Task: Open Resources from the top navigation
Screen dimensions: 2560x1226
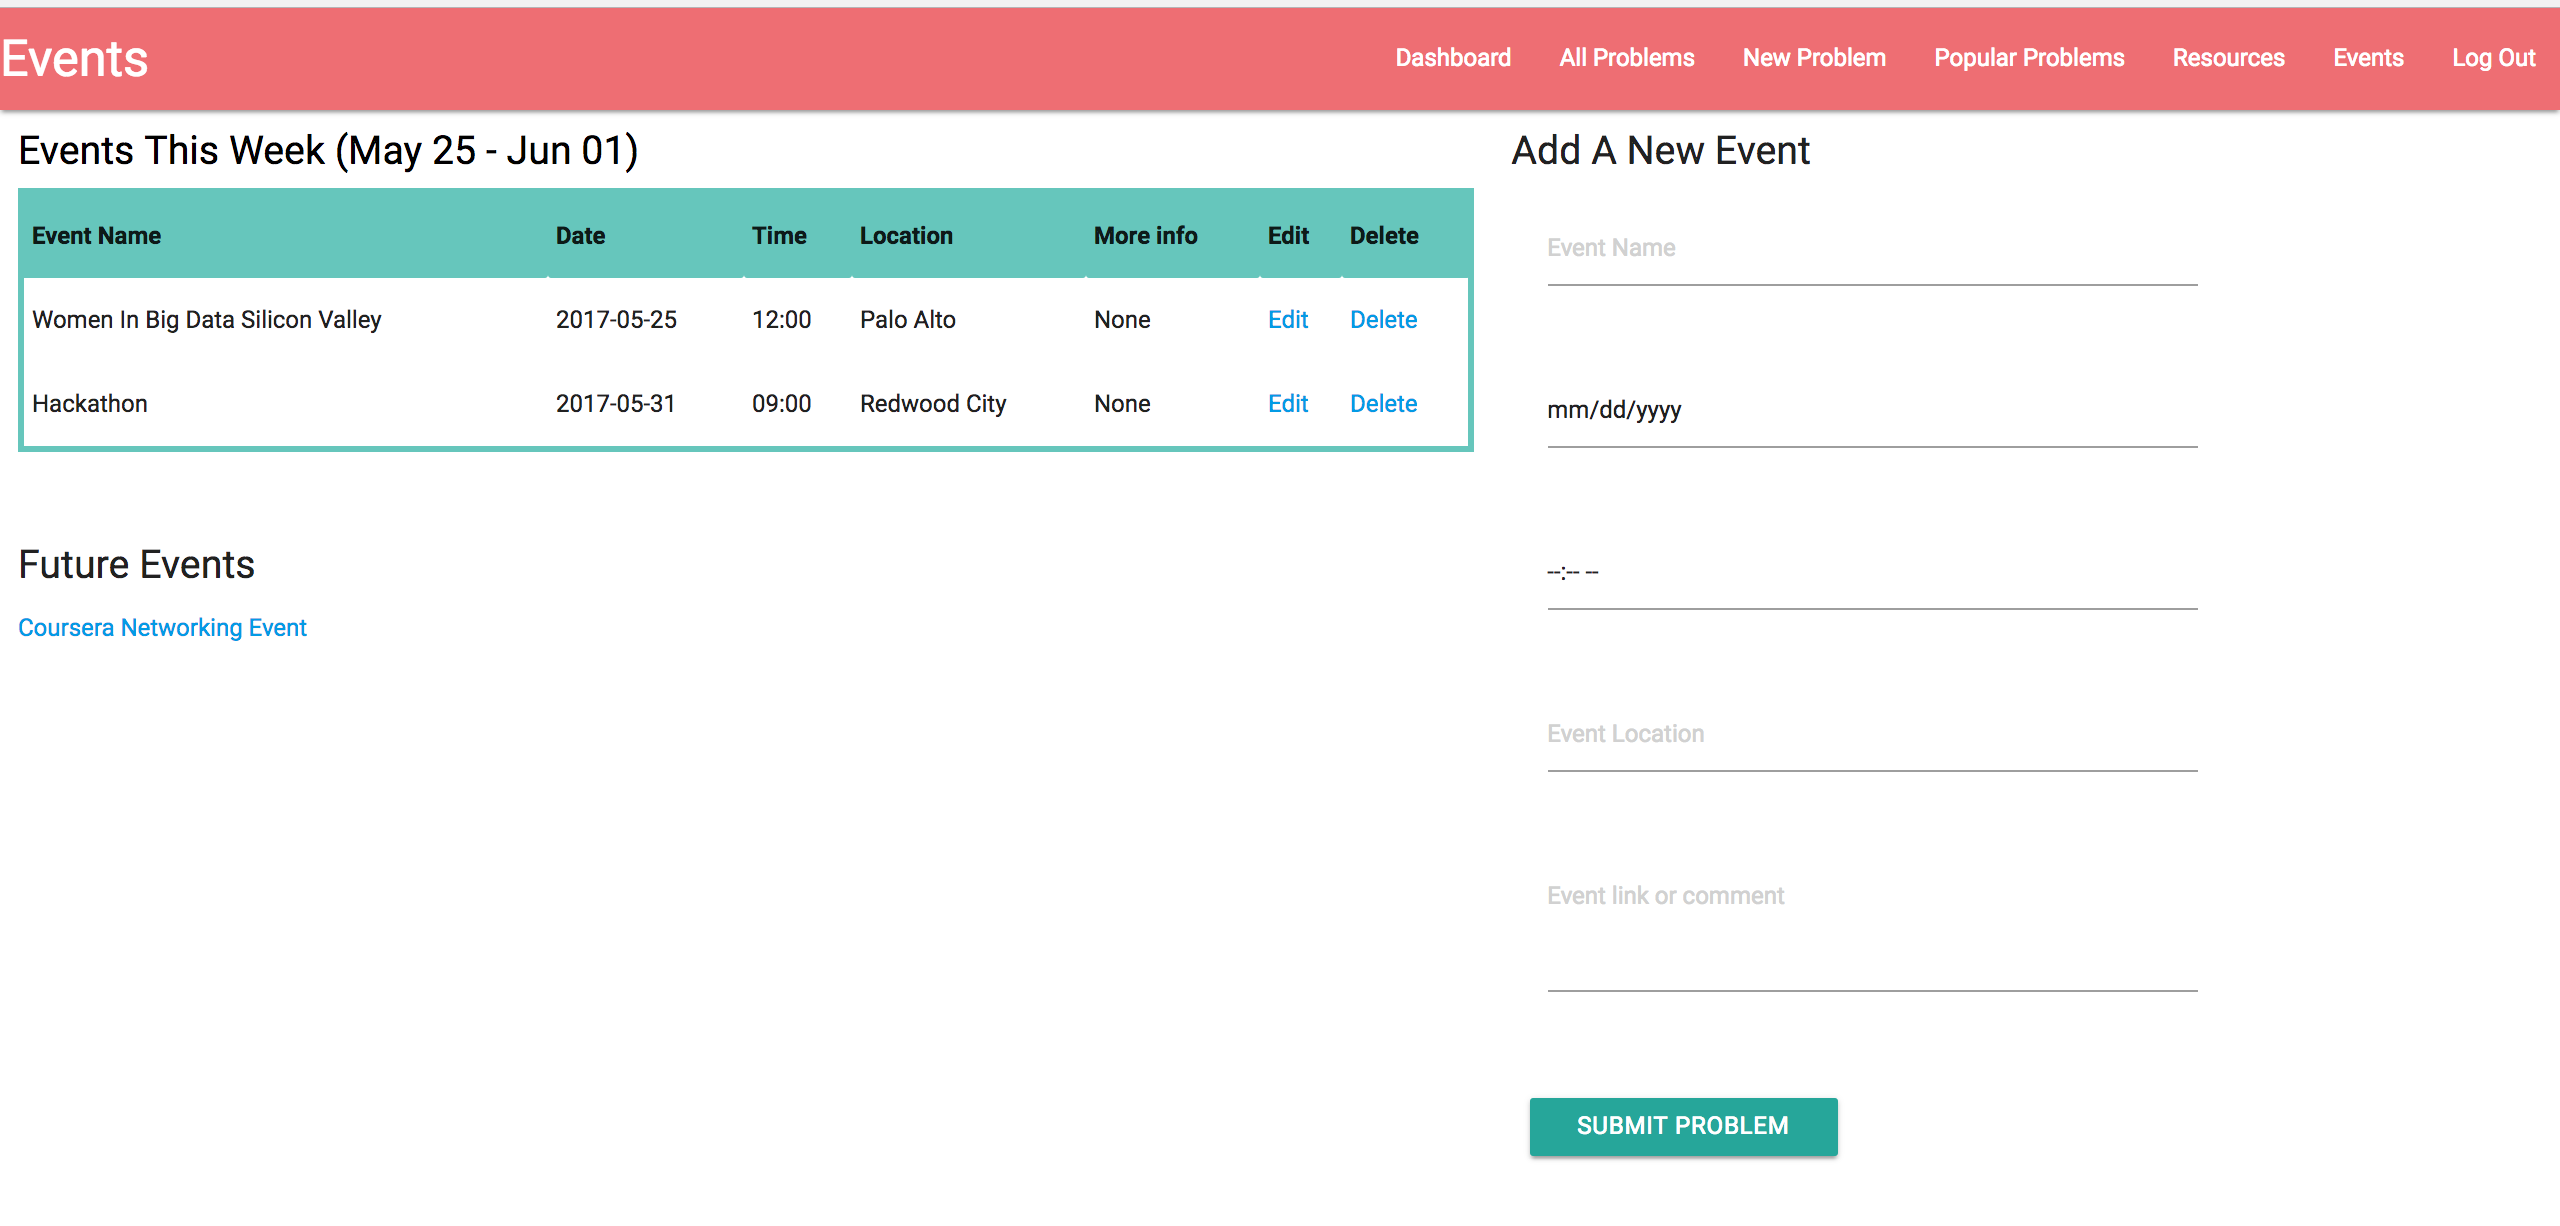Action: pos(2228,58)
